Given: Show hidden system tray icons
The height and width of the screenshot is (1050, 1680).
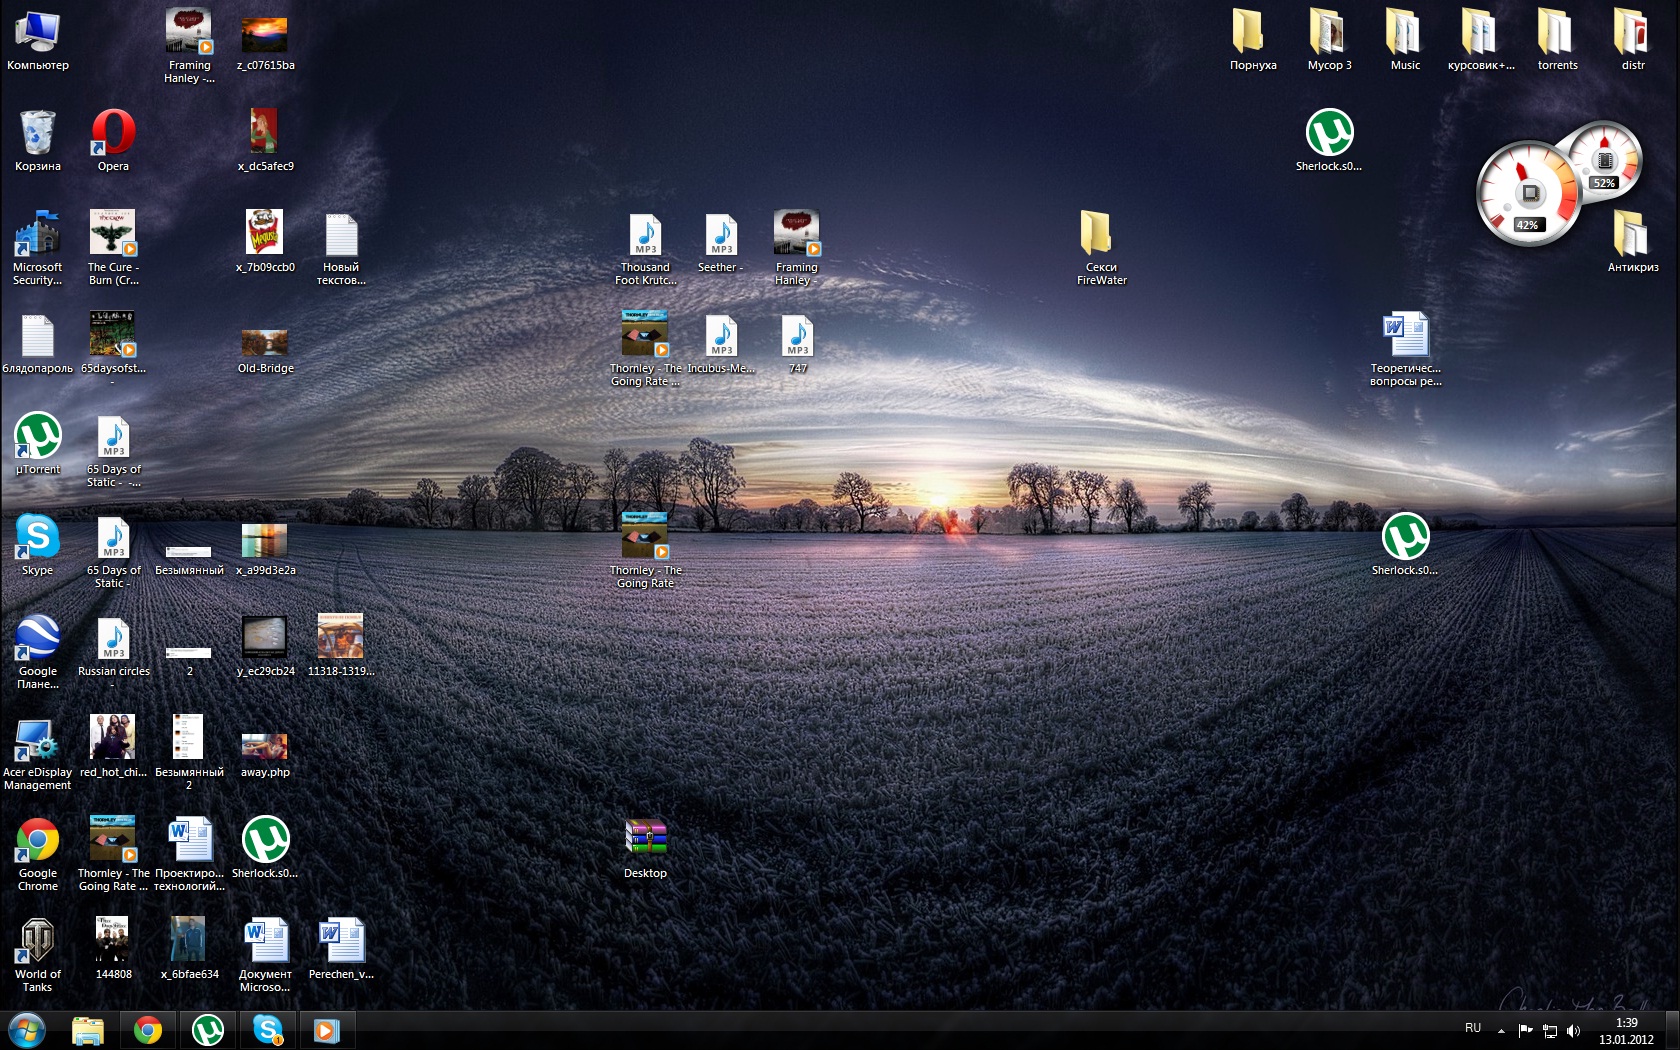Looking at the screenshot, I should [1501, 1030].
